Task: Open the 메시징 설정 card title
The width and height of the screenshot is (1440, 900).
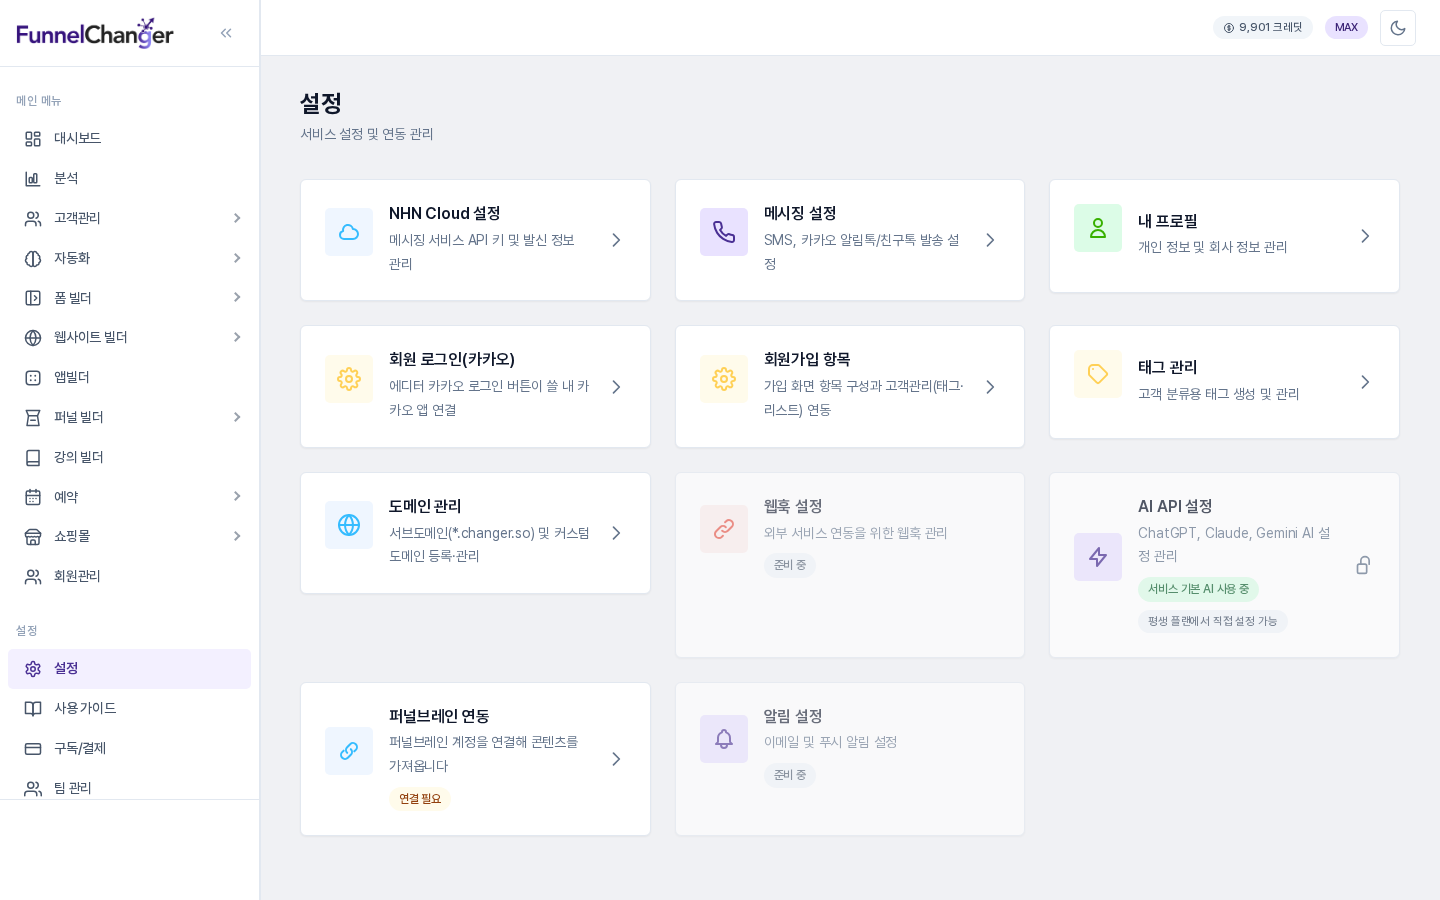Action: point(800,213)
